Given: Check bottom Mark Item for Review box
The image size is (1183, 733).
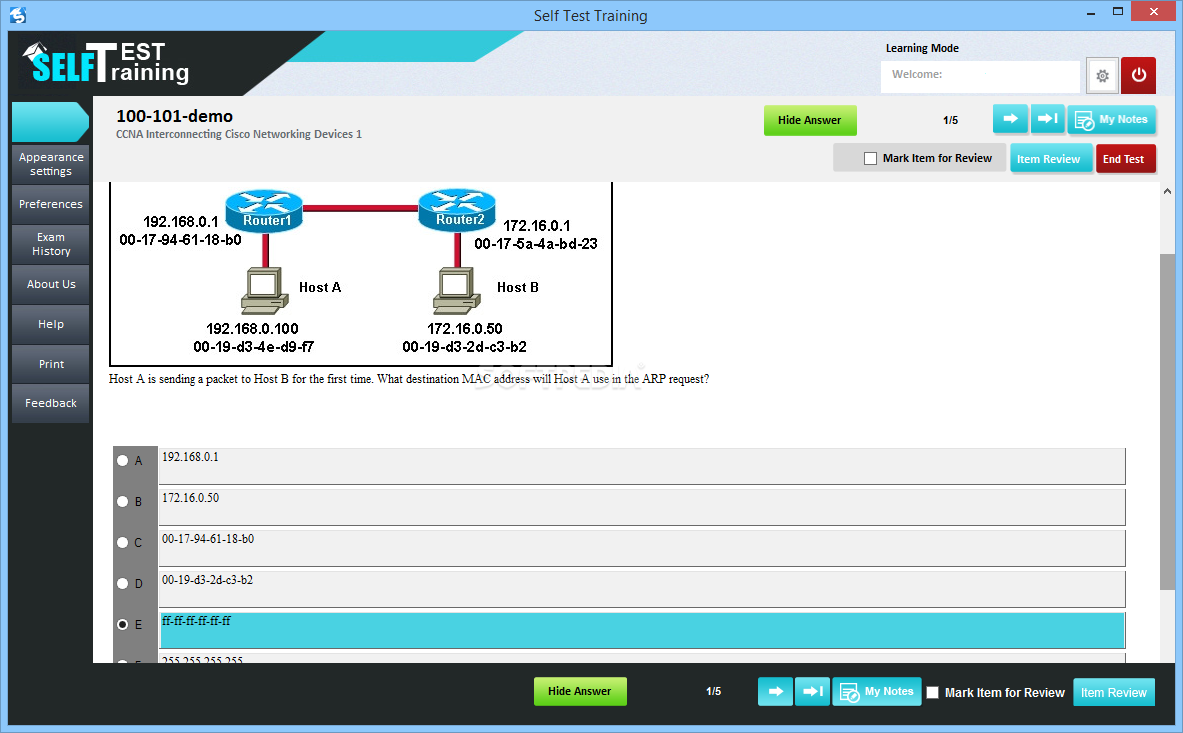Looking at the screenshot, I should (x=933, y=692).
